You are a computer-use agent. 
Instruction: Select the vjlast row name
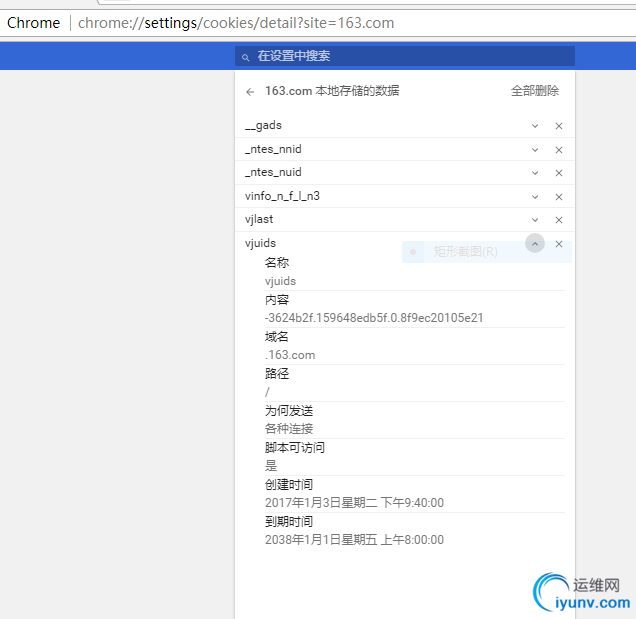point(259,219)
